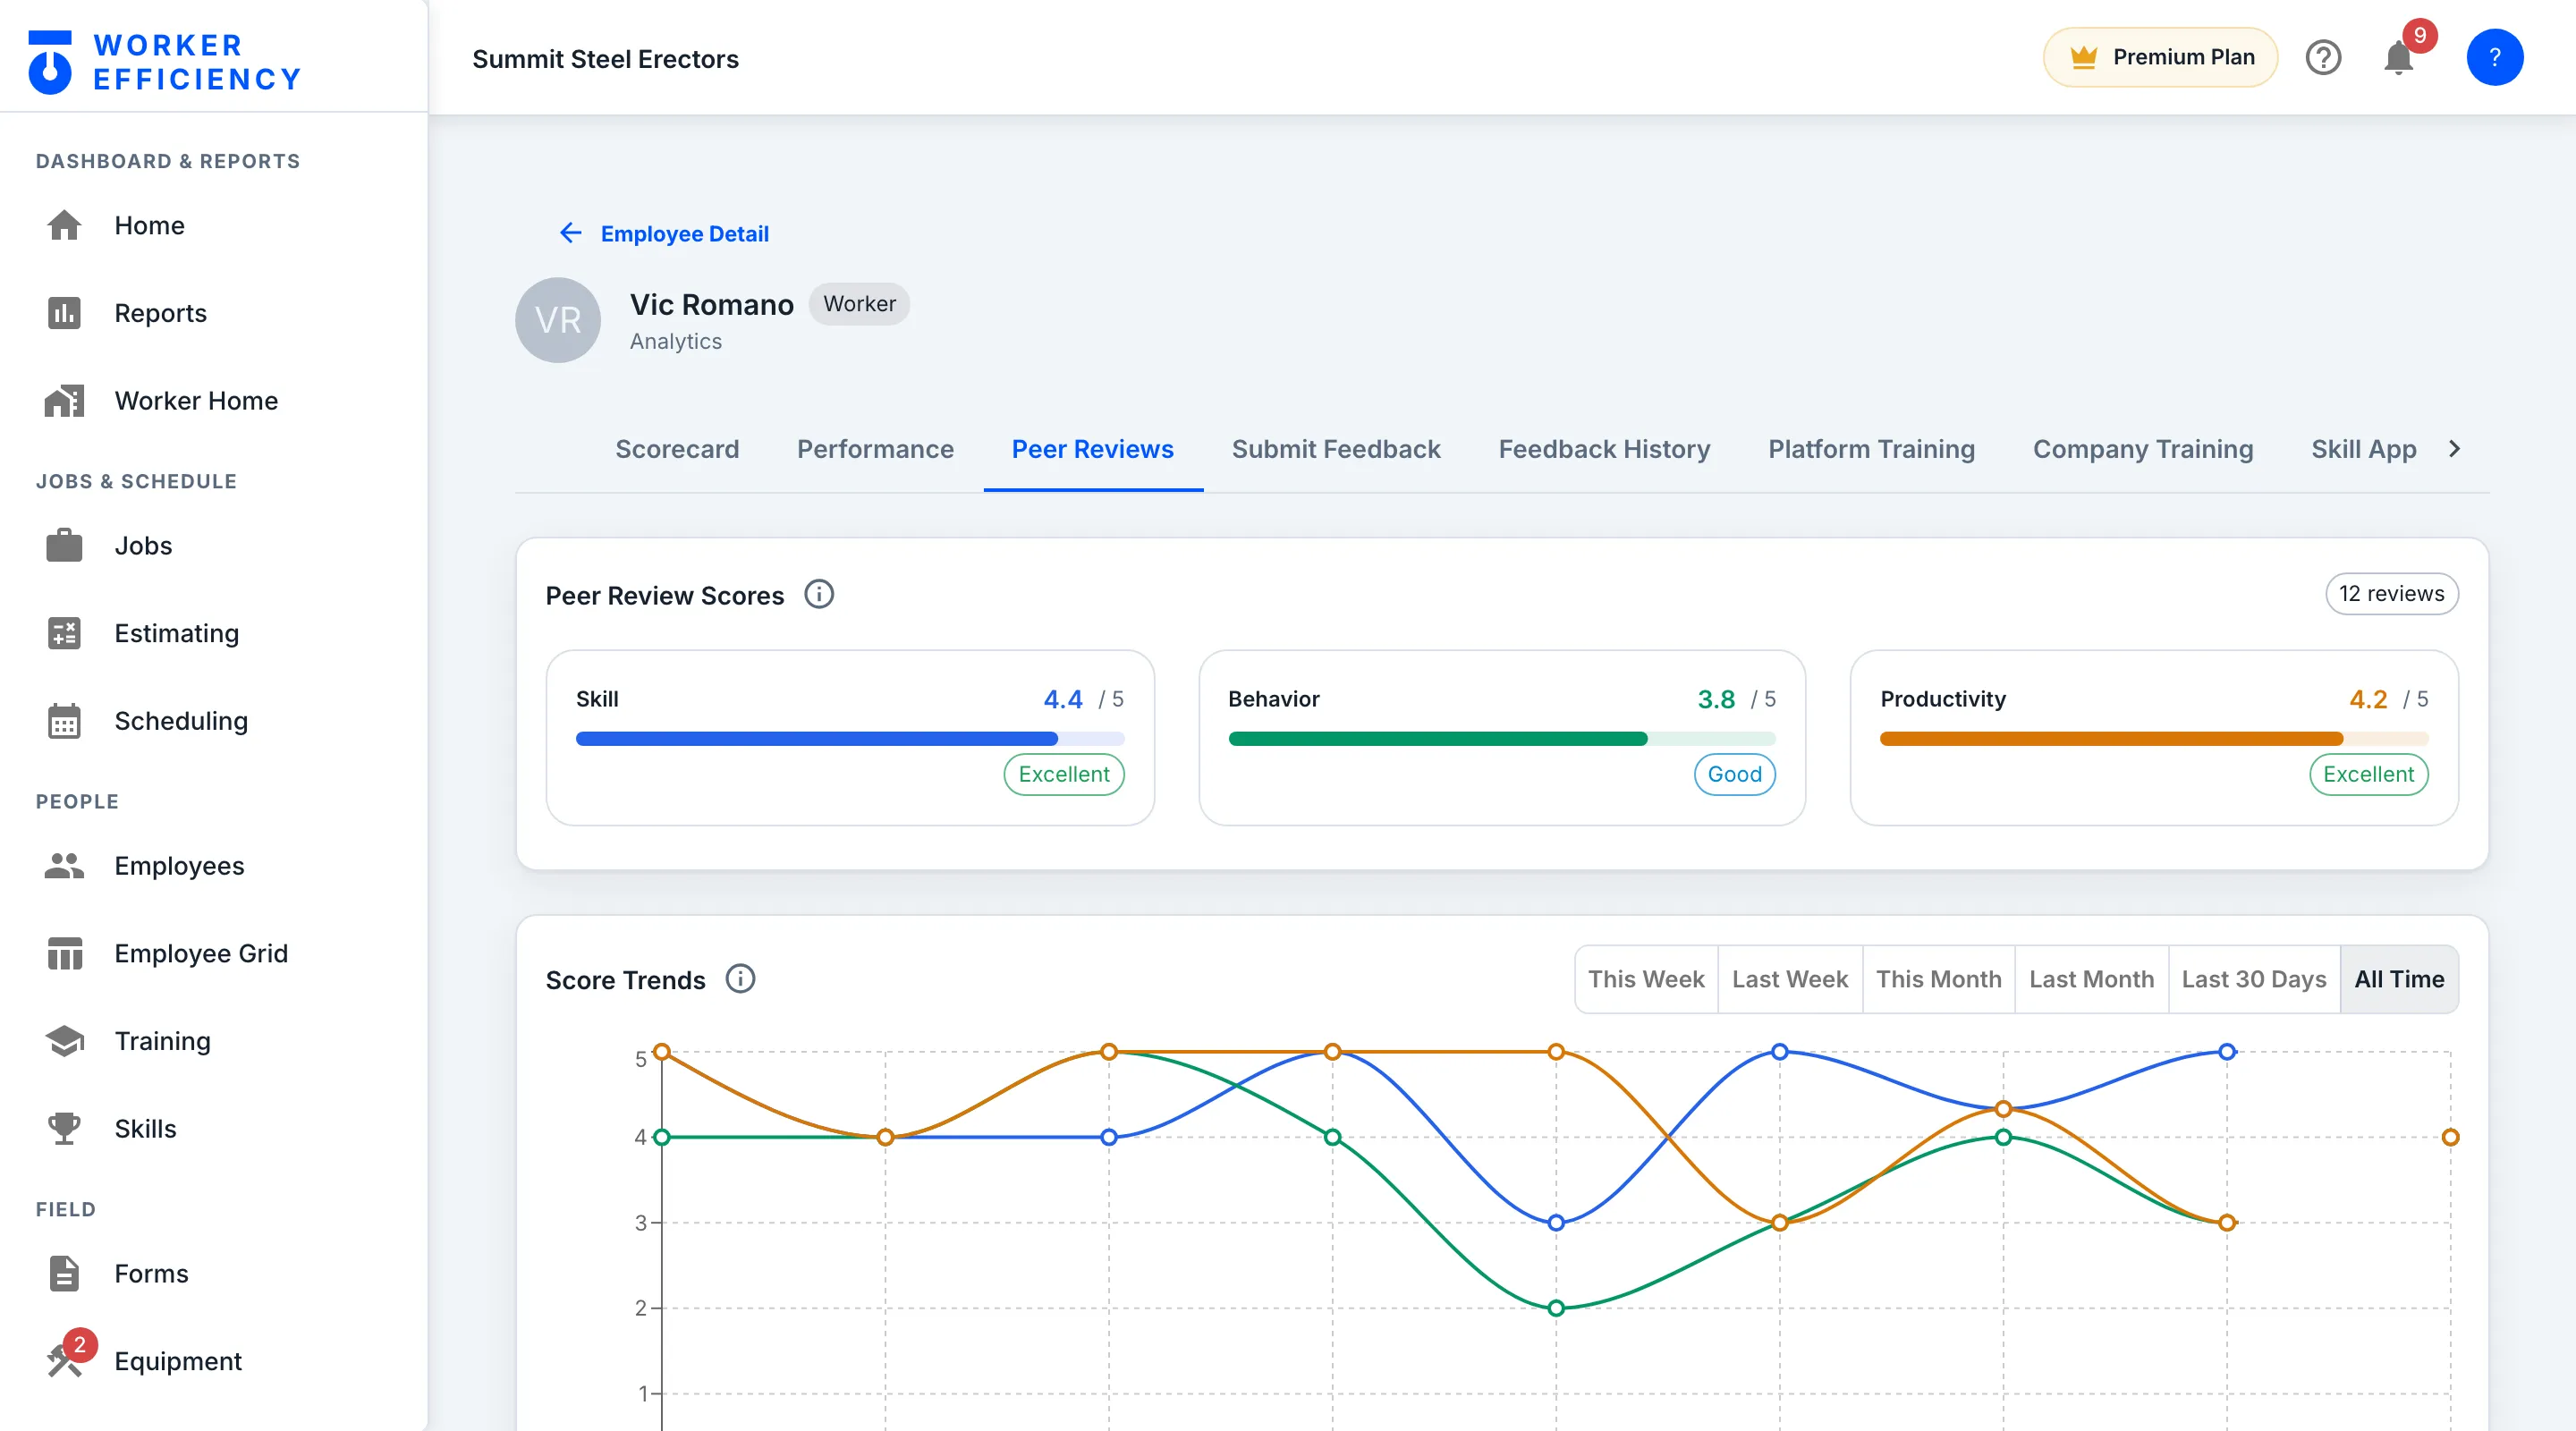Image resolution: width=2576 pixels, height=1431 pixels.
Task: Open Skills trophy icon
Action: (x=64, y=1129)
